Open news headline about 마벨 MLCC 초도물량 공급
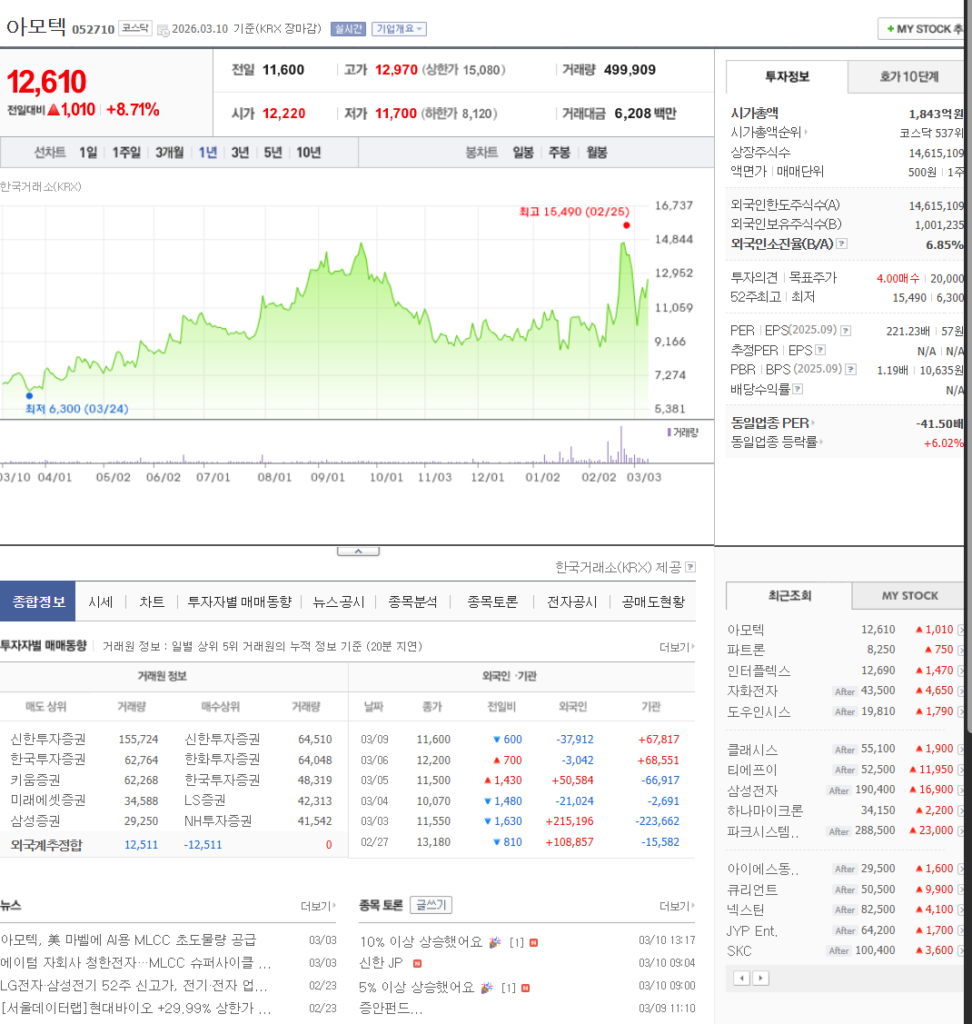This screenshot has width=972, height=1024. pyautogui.click(x=128, y=940)
